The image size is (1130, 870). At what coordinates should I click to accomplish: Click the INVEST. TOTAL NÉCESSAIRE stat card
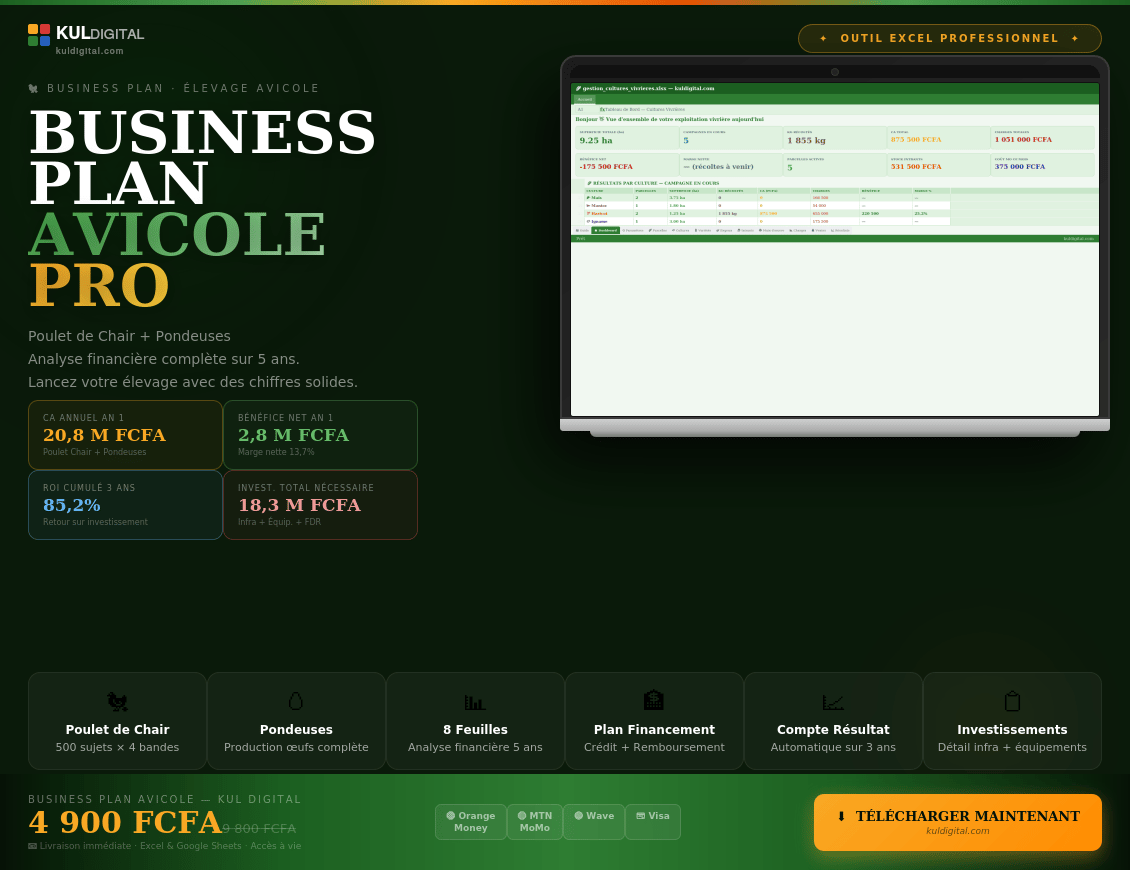[x=321, y=505]
